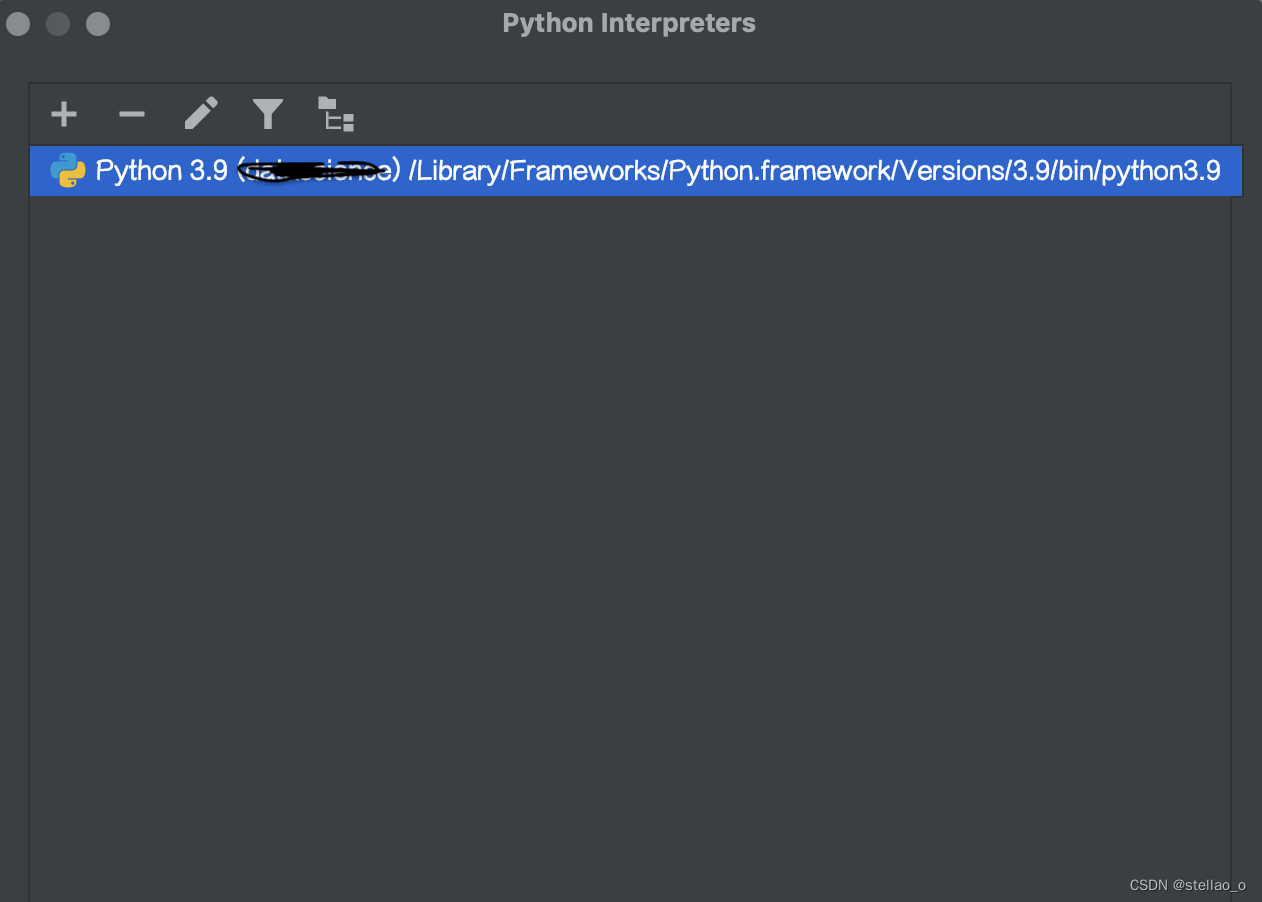Click the filter funnel icon in the toolbar
Image resolution: width=1262 pixels, height=902 pixels.
[267, 114]
